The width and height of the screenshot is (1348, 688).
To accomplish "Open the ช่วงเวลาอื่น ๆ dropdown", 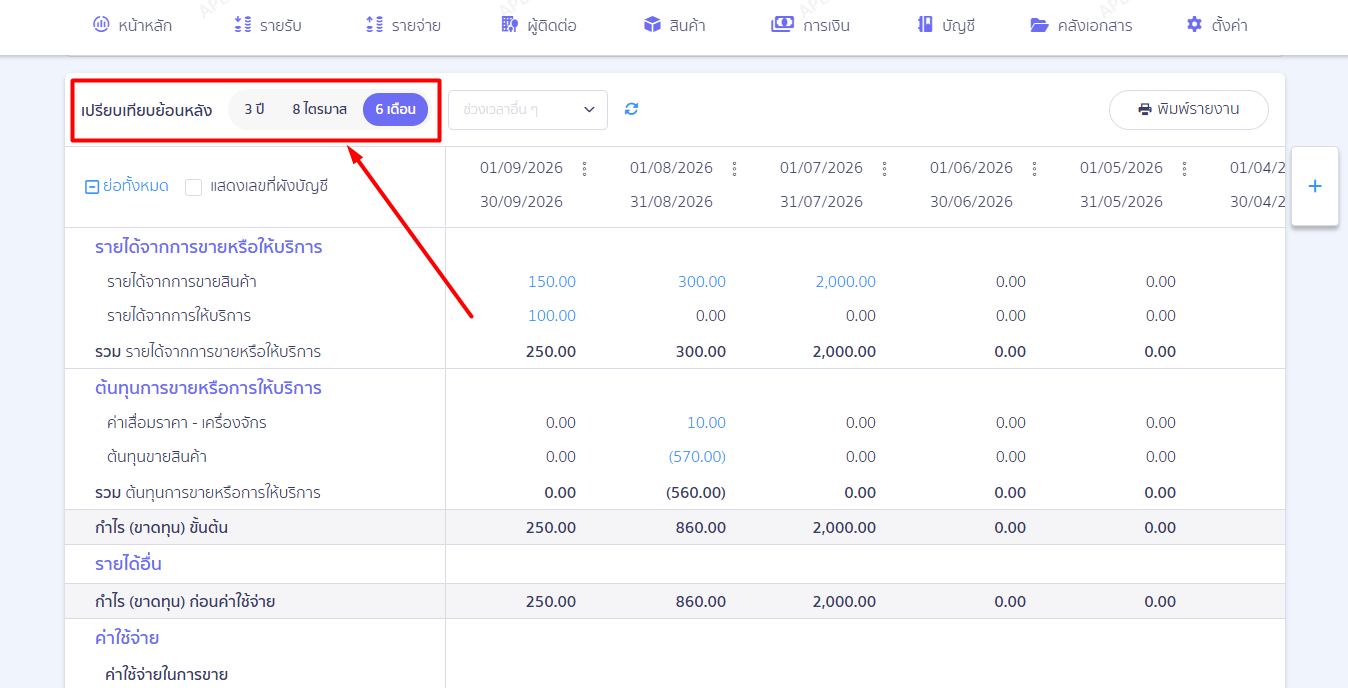I will [x=528, y=110].
